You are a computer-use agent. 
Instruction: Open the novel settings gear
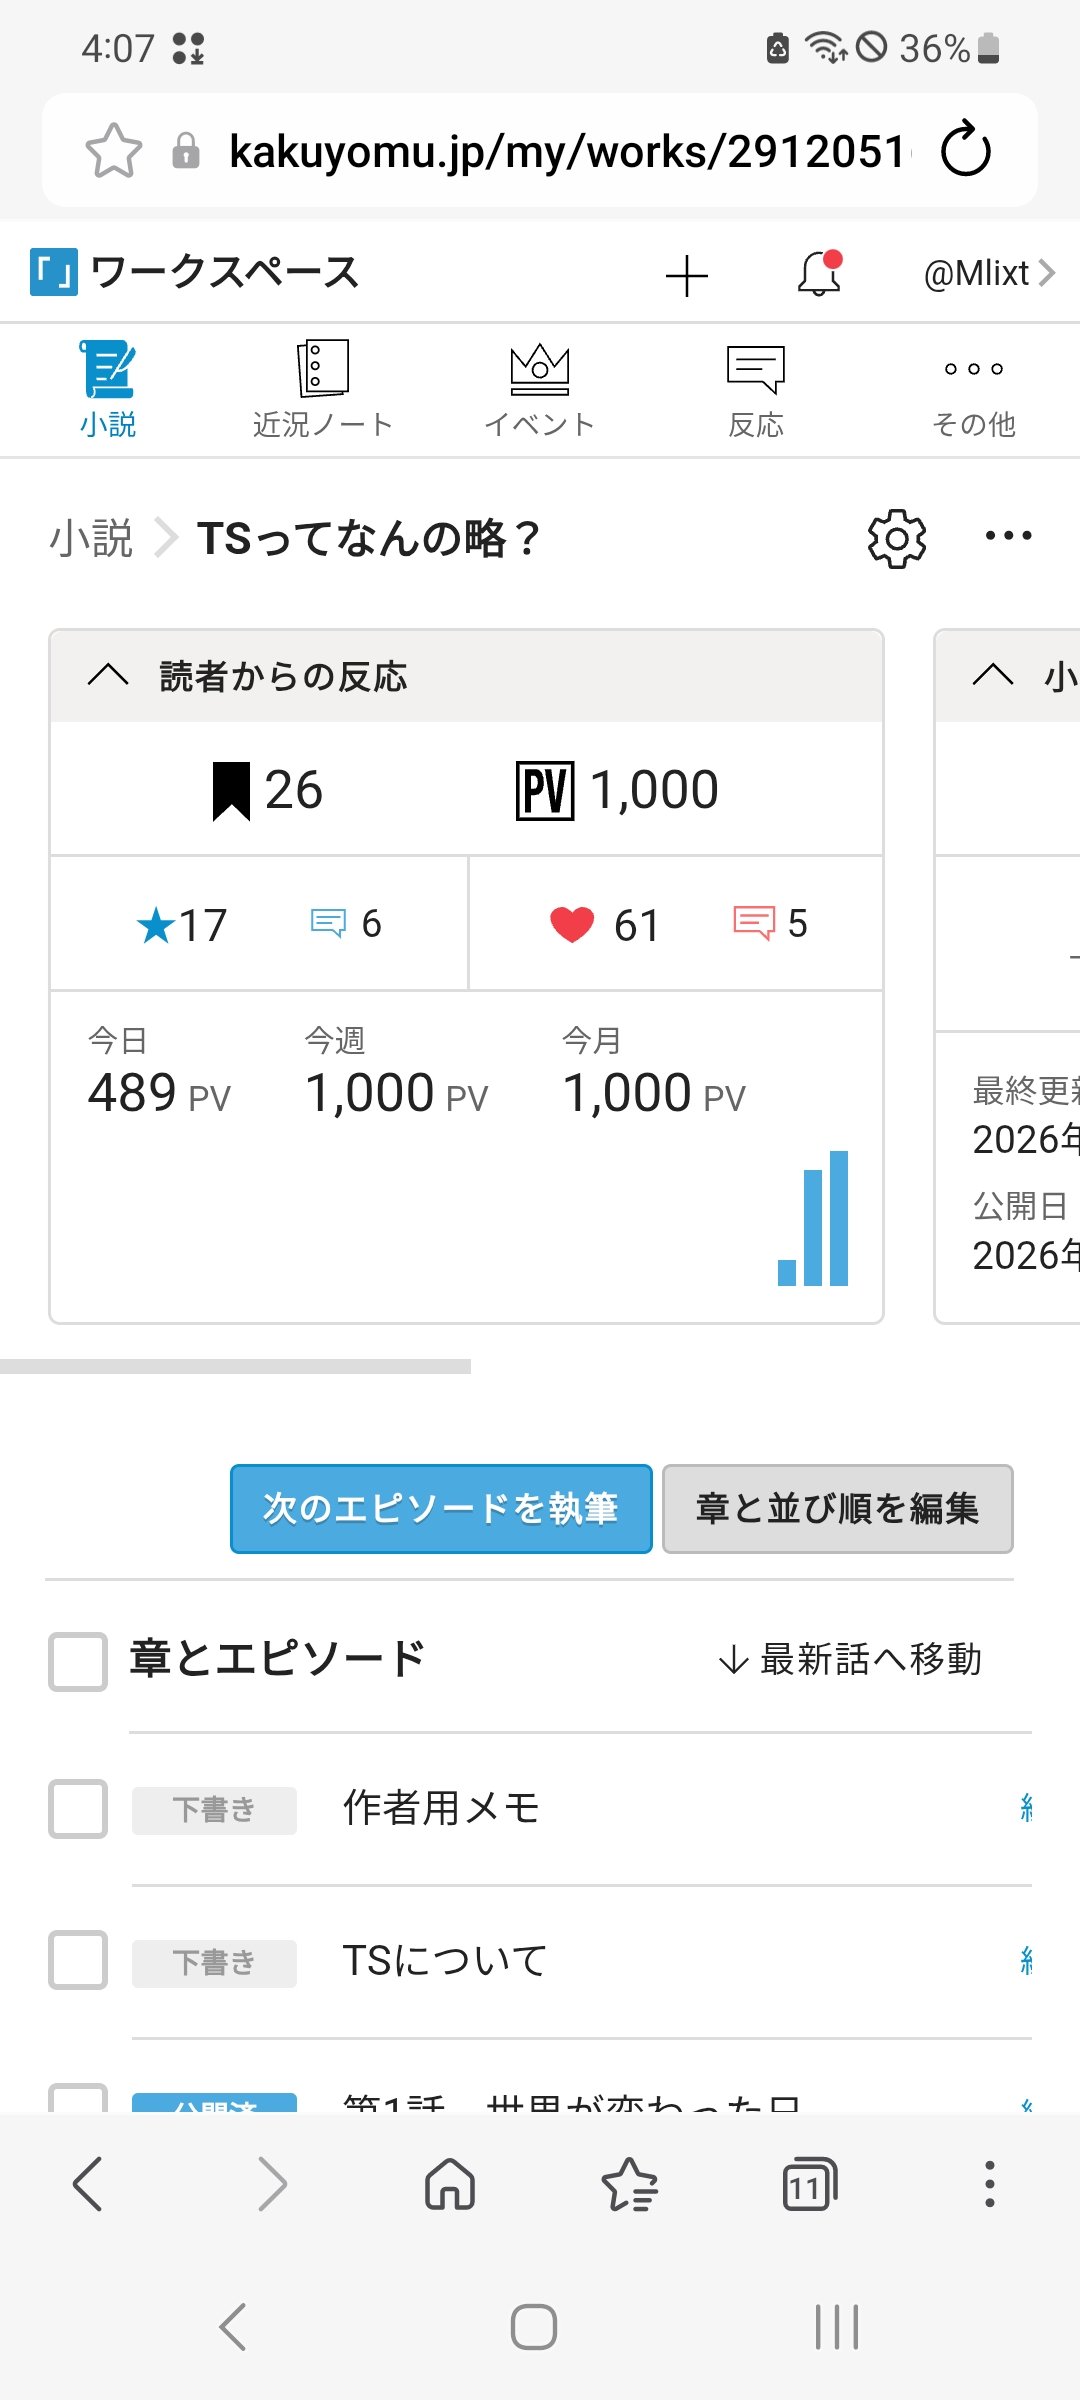(896, 539)
